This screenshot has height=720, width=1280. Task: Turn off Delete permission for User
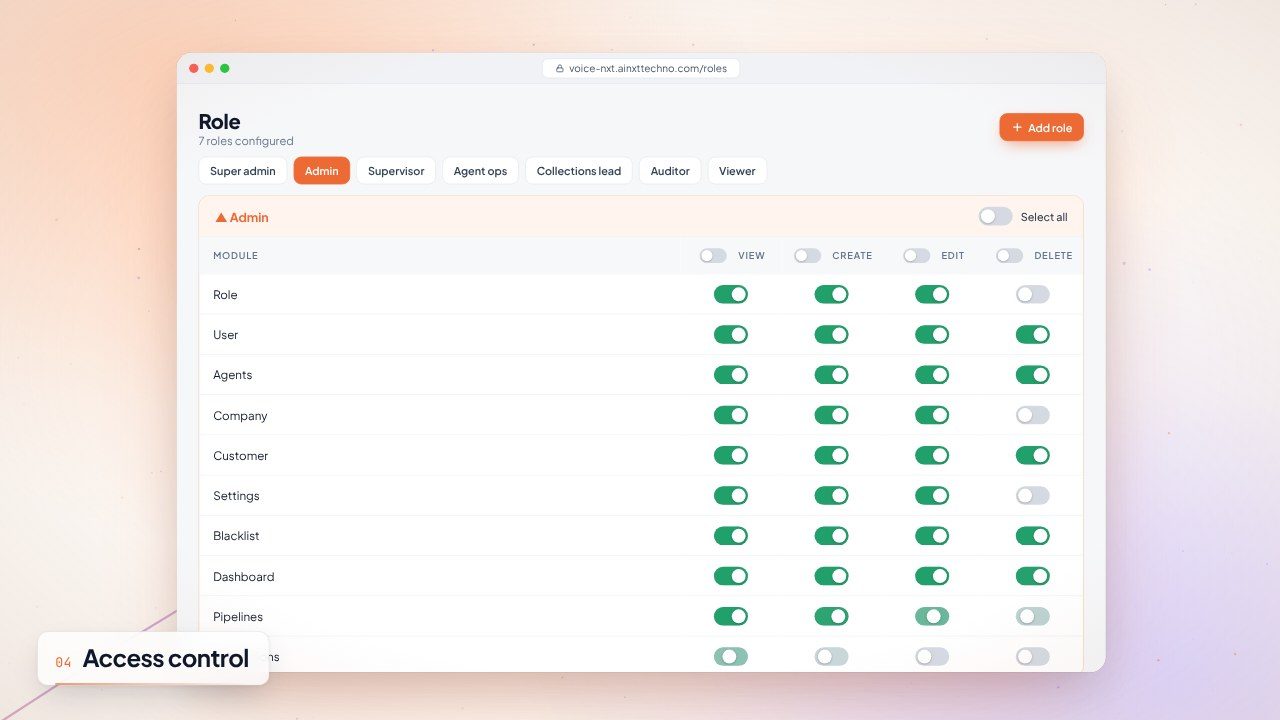click(x=1033, y=334)
